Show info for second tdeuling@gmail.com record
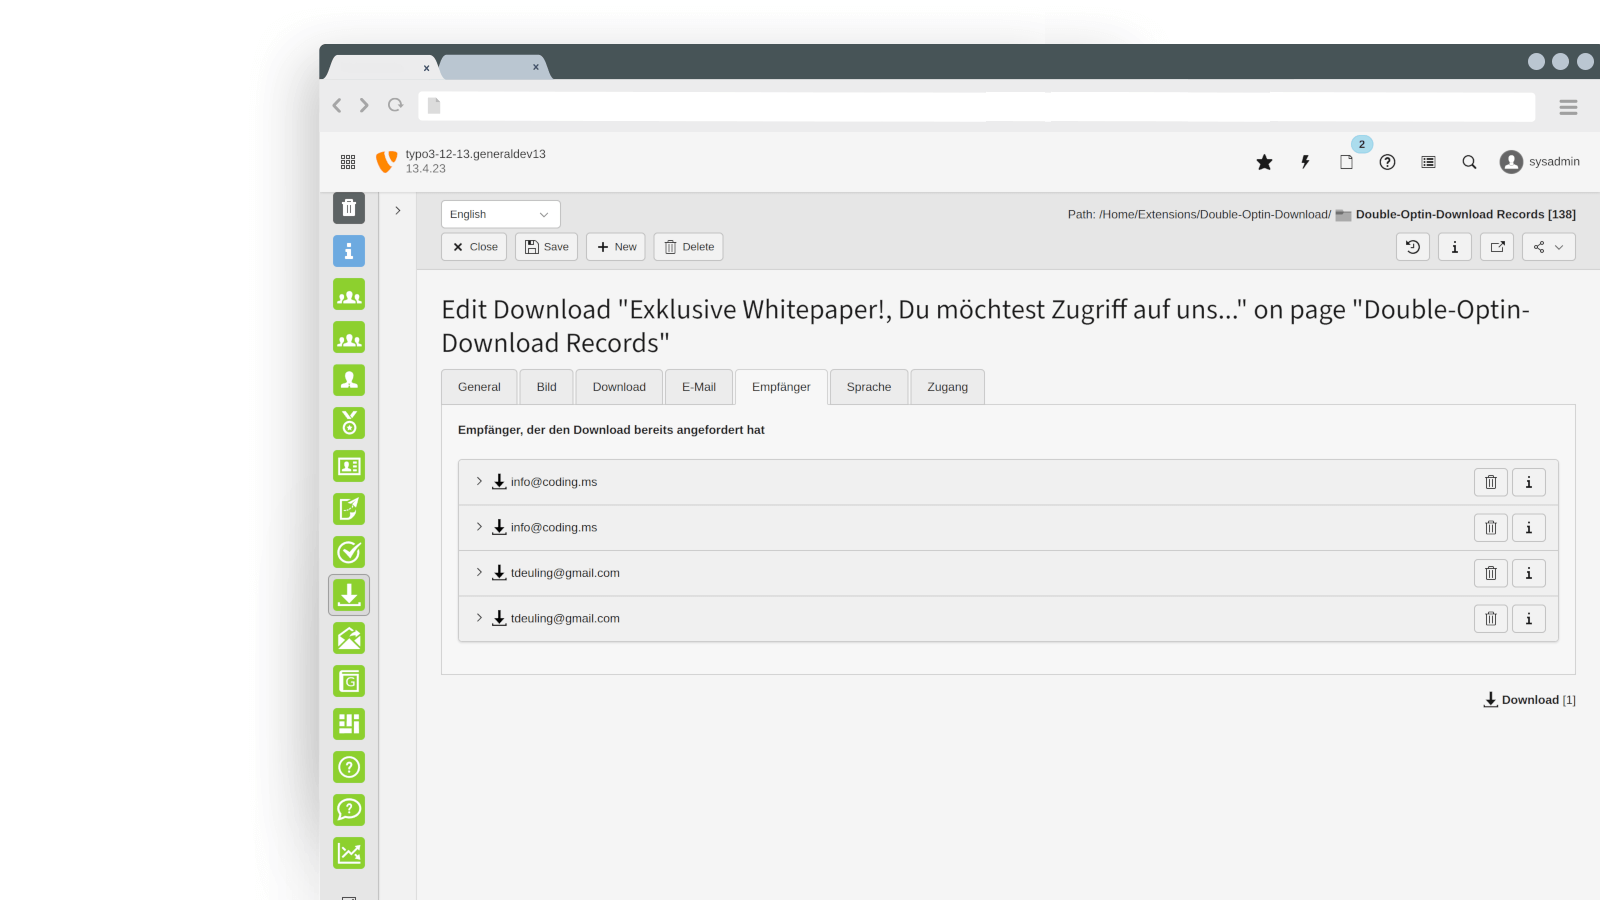The width and height of the screenshot is (1600, 900). click(x=1528, y=619)
